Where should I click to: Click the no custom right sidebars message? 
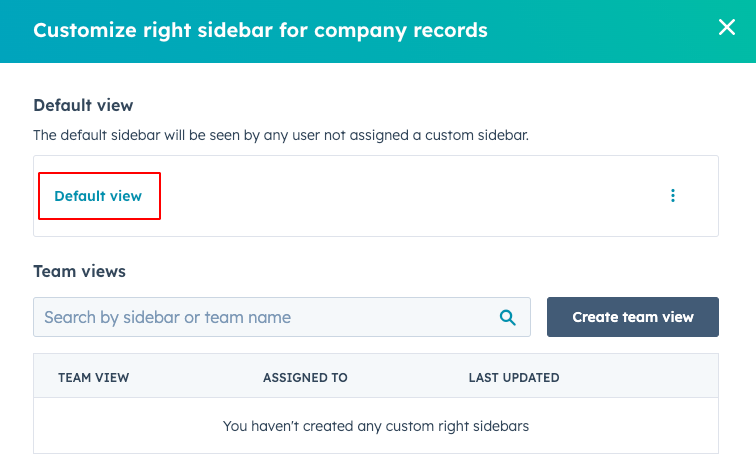click(376, 426)
